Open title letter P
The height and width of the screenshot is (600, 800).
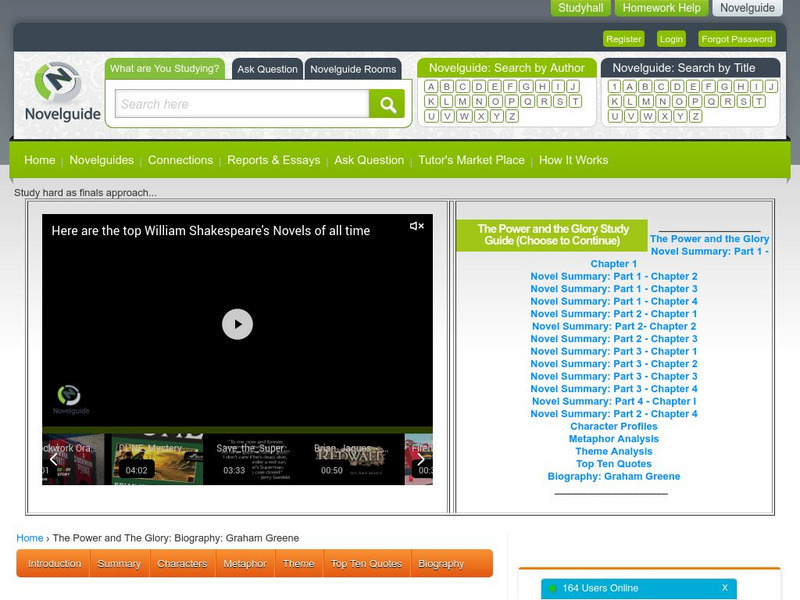695,101
